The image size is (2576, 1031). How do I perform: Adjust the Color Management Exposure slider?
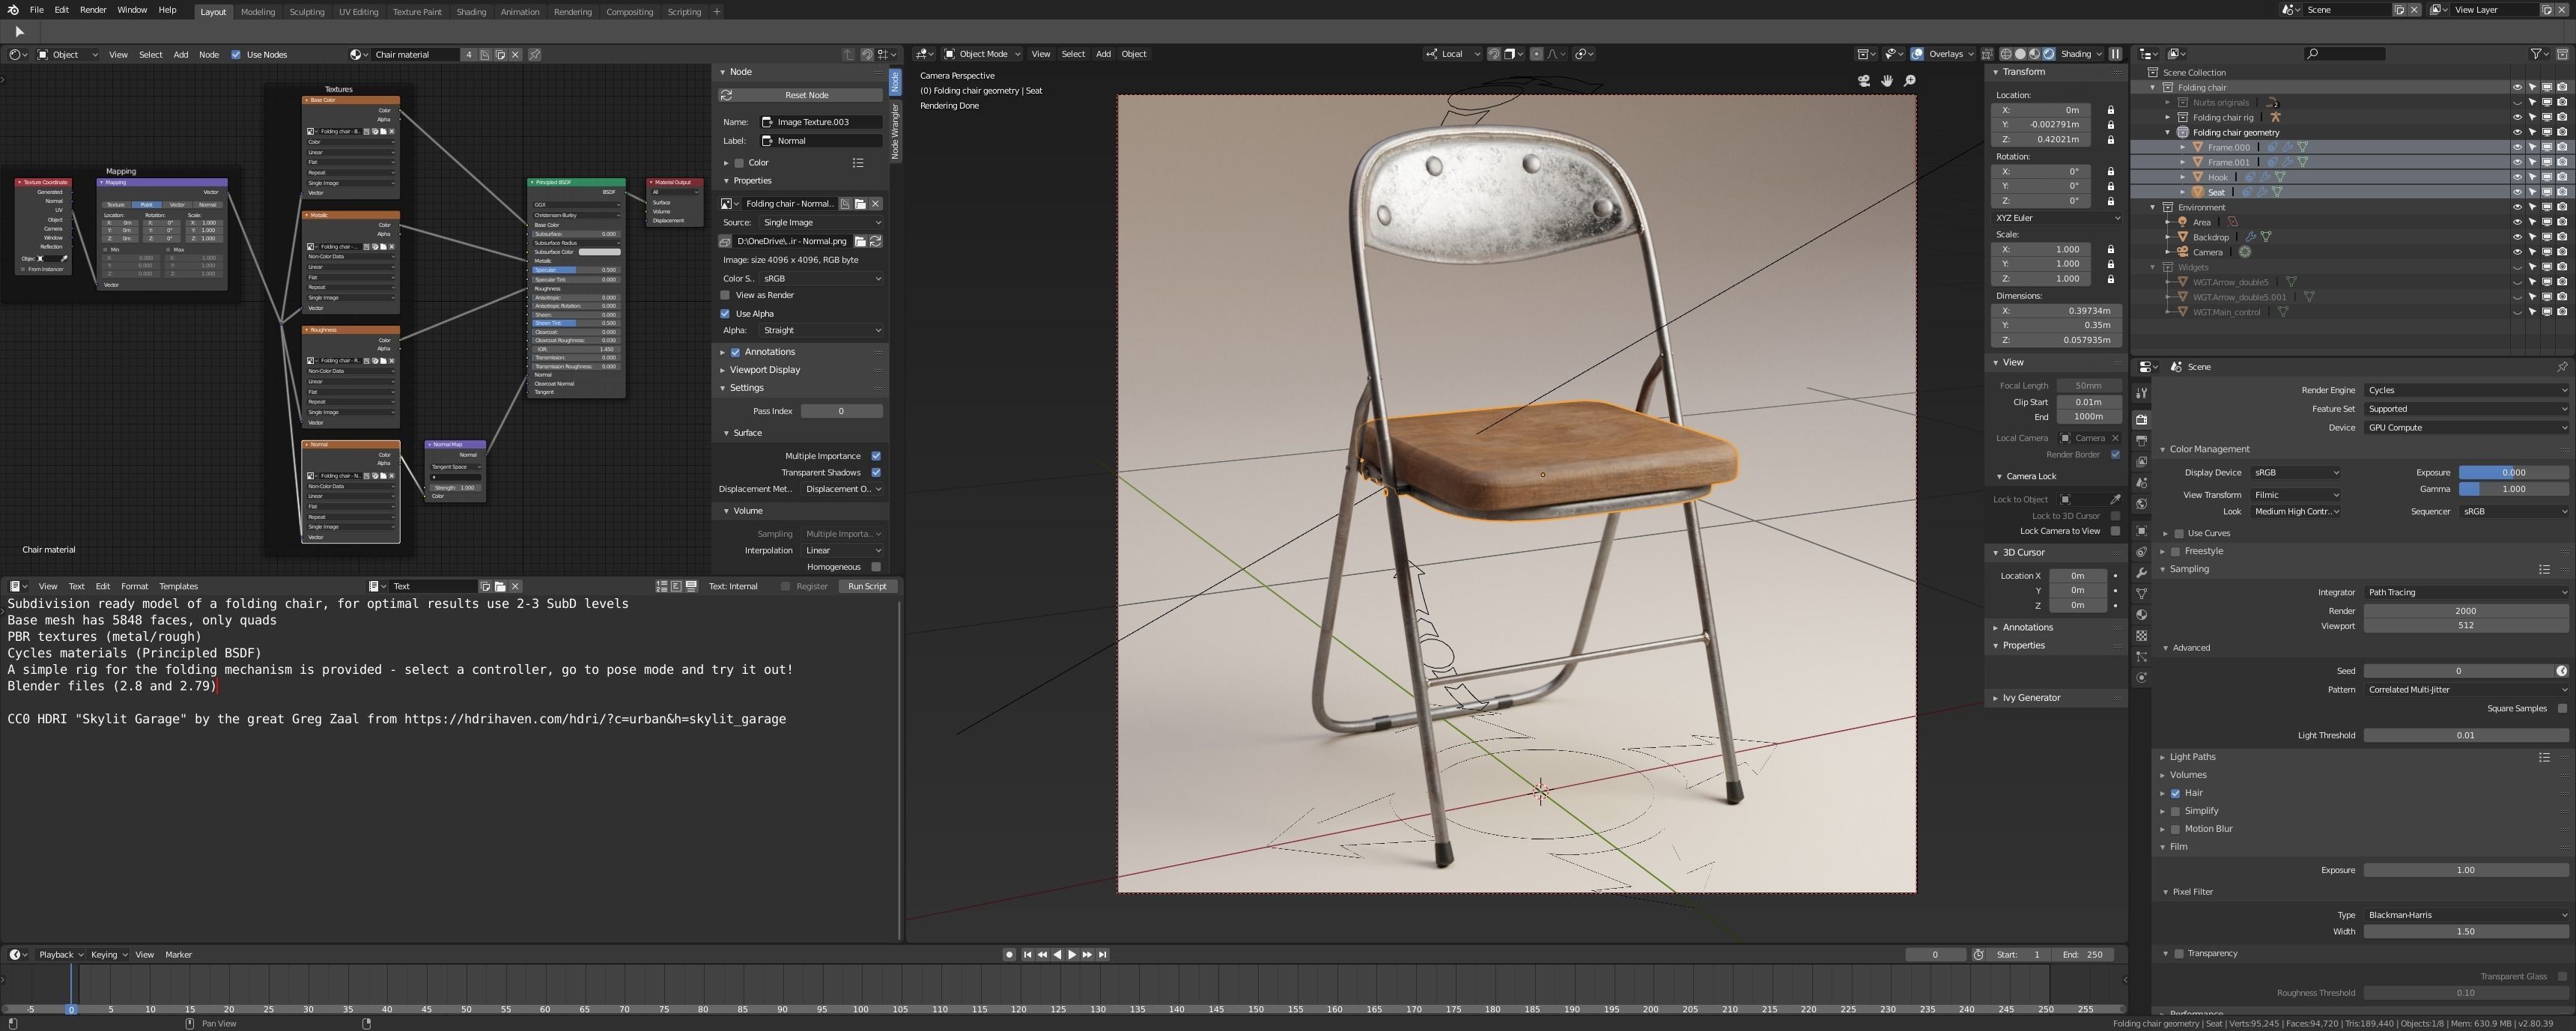pos(2513,473)
